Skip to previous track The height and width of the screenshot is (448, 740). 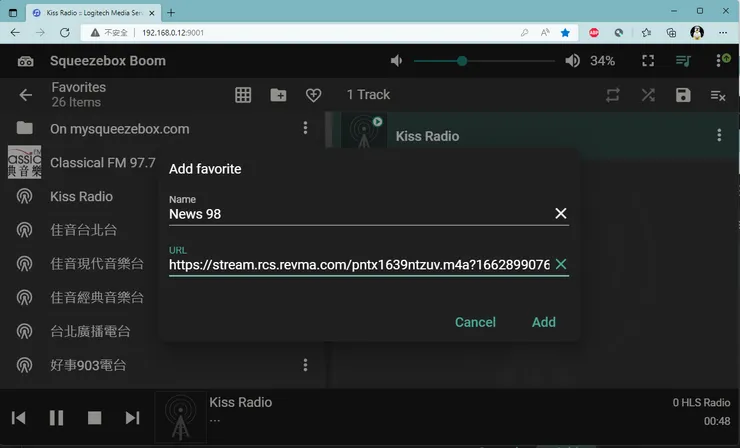(x=18, y=418)
